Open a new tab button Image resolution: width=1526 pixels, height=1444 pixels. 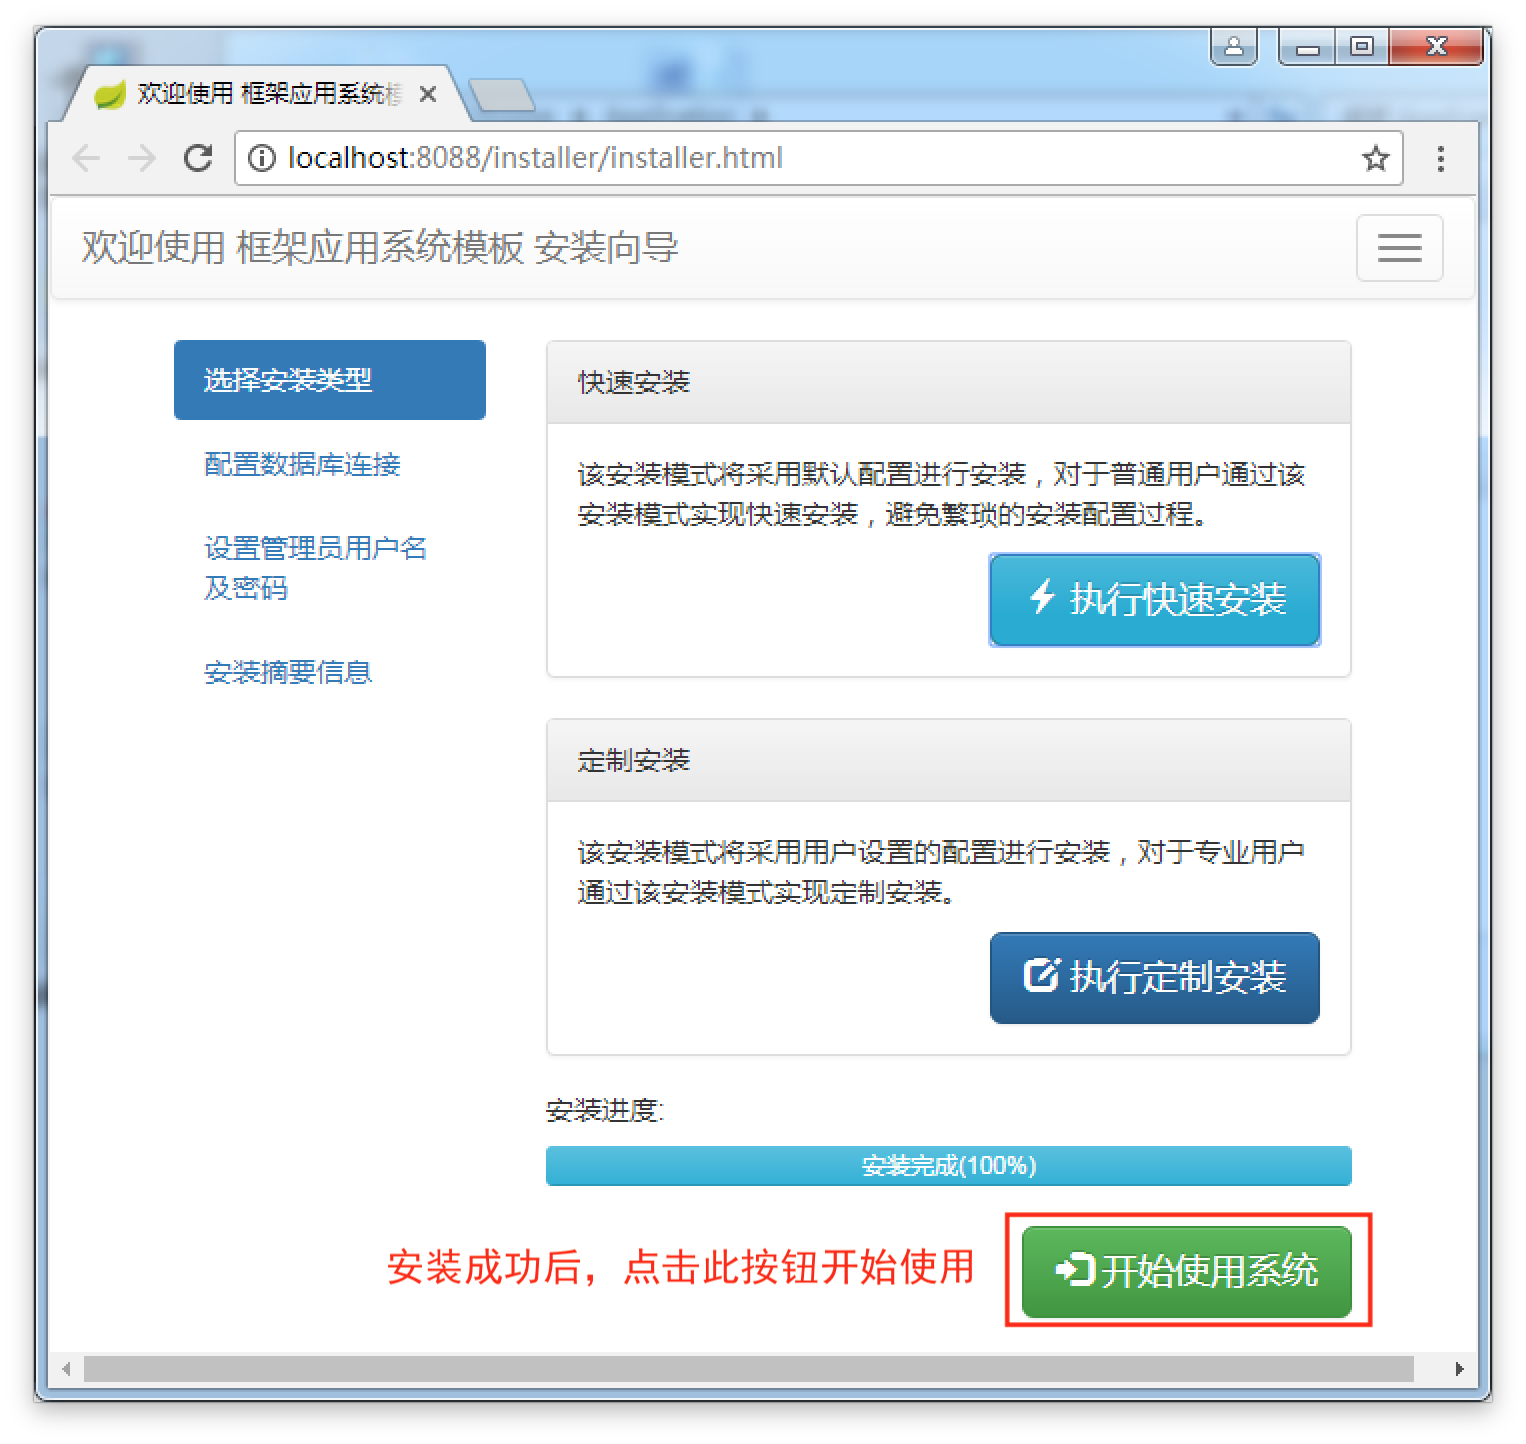[x=502, y=95]
